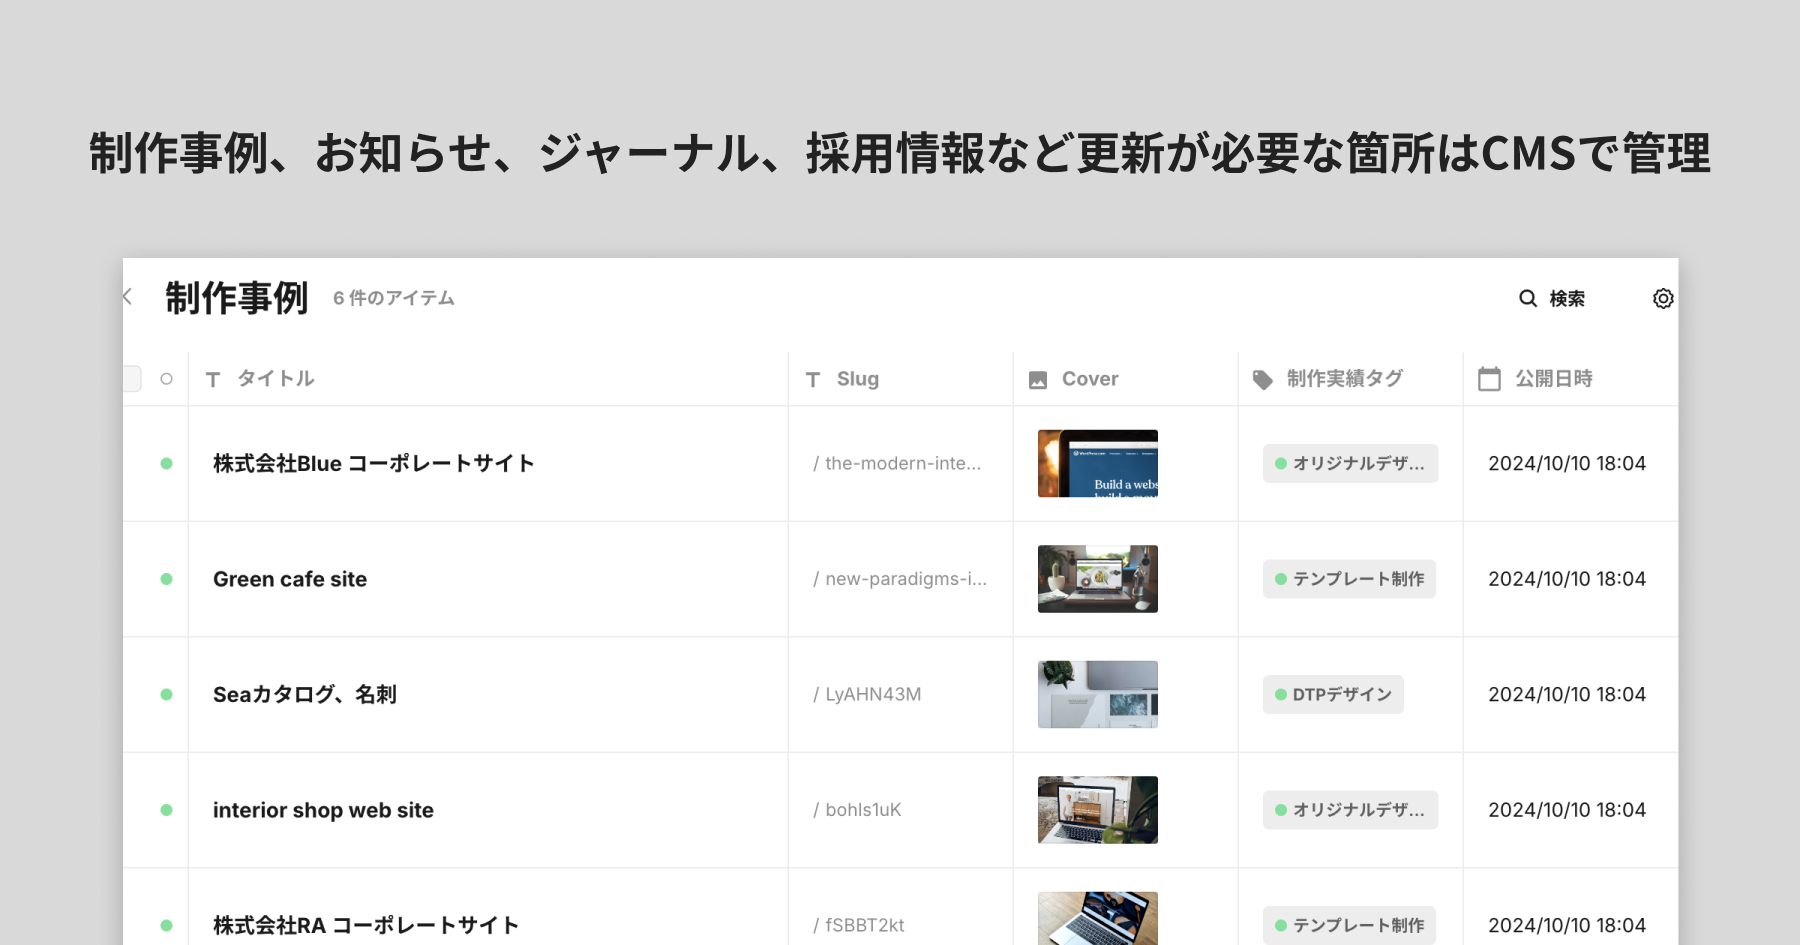
Task: Click green status dot for Green cafe site
Action: (x=167, y=579)
